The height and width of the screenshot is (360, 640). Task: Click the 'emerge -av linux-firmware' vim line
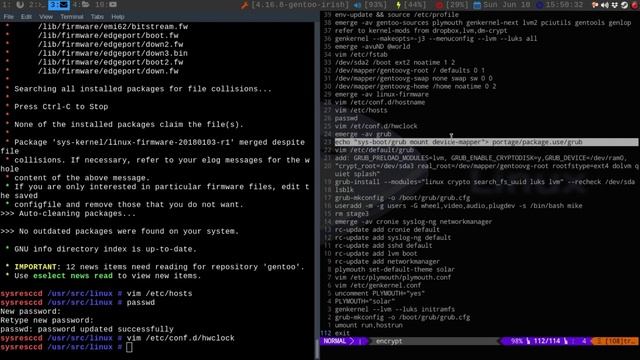click(x=382, y=94)
